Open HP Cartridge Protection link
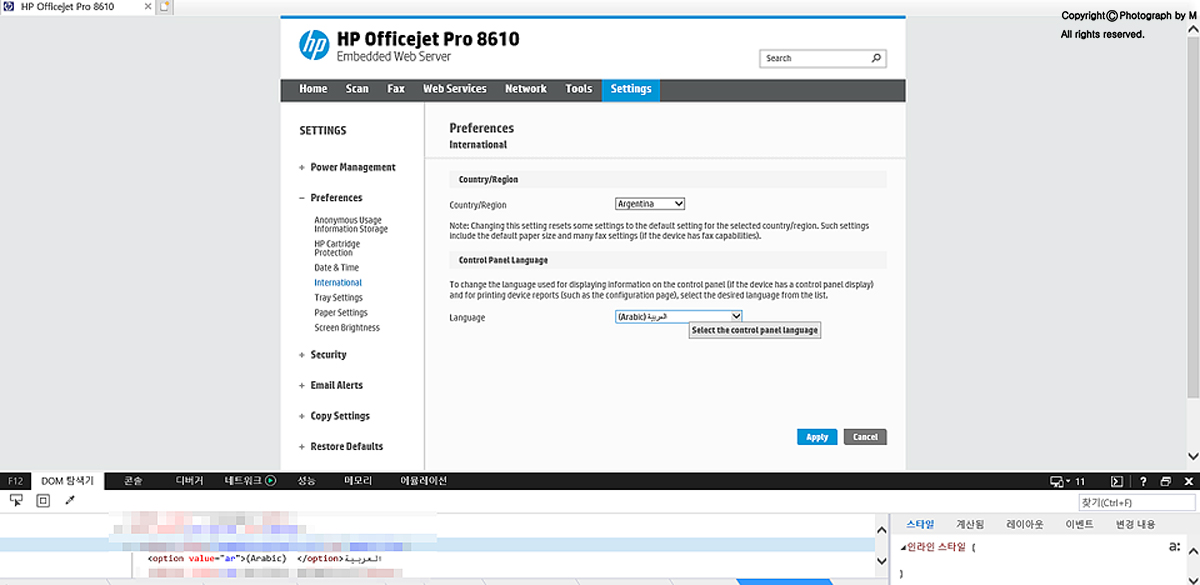 337,248
